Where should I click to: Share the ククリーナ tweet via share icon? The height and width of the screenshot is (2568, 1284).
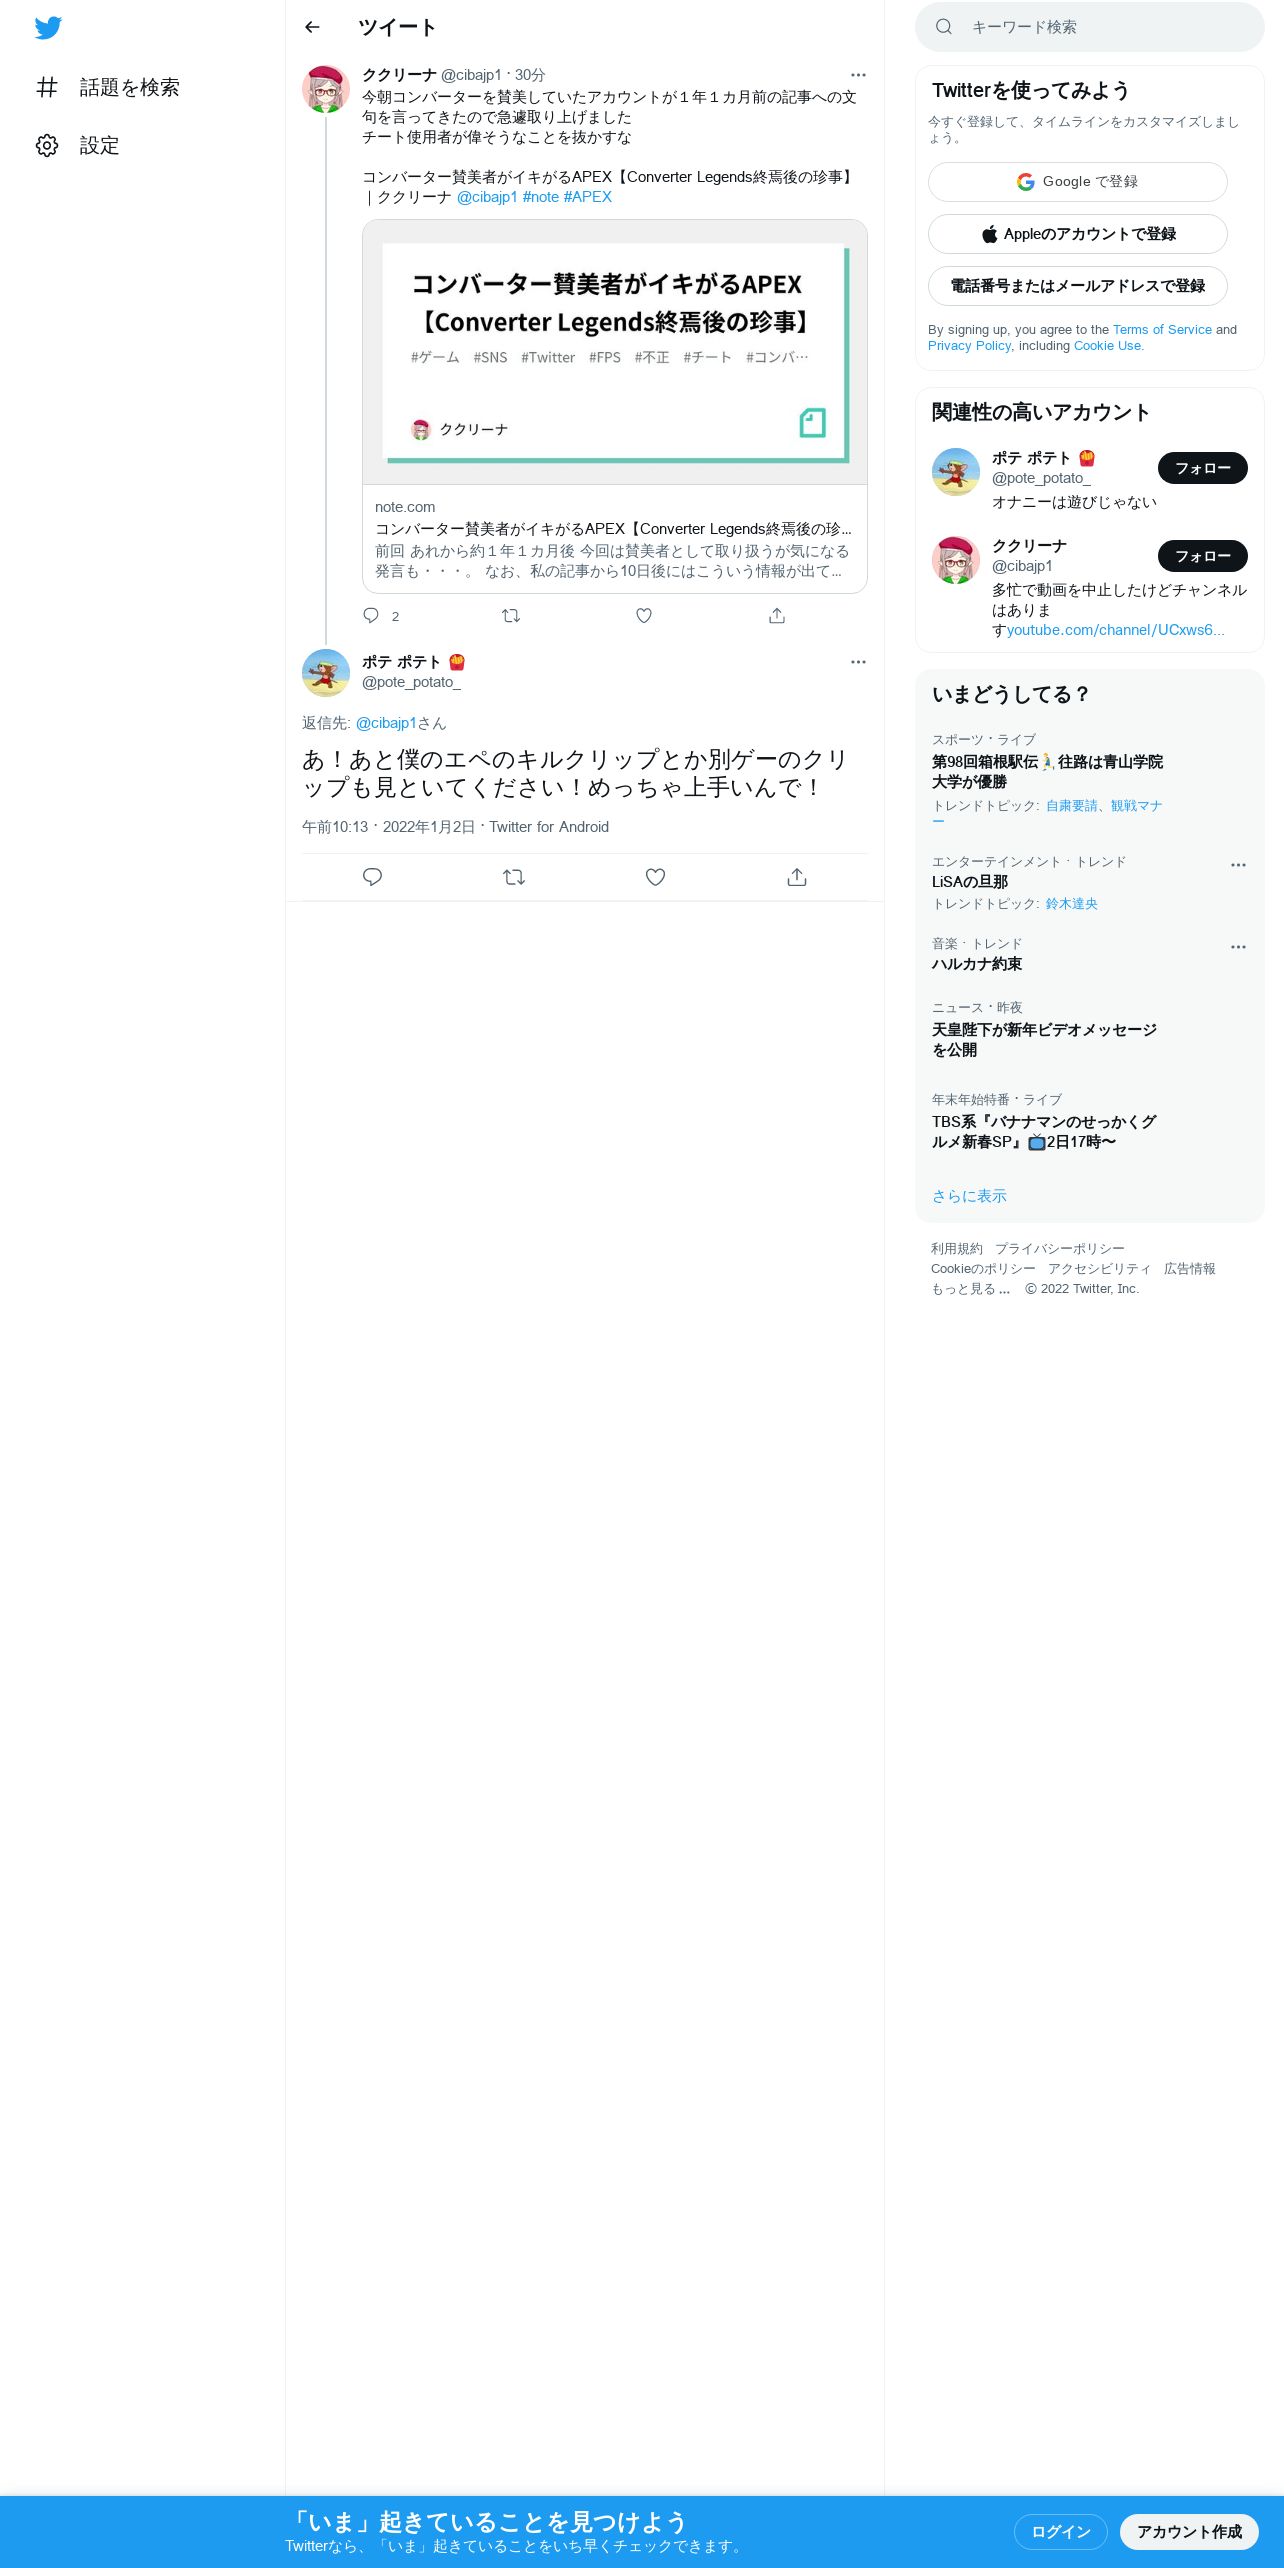pos(777,616)
